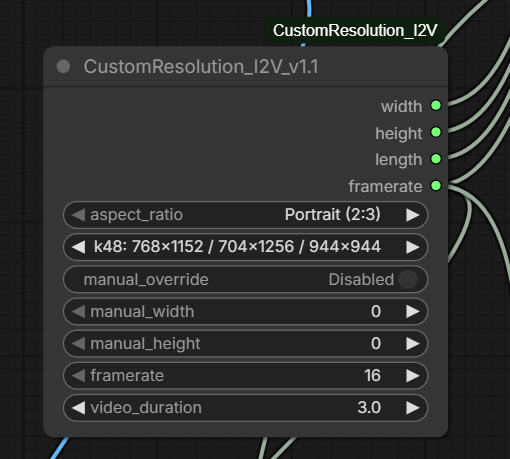Click the width output socket dot

tap(436, 106)
